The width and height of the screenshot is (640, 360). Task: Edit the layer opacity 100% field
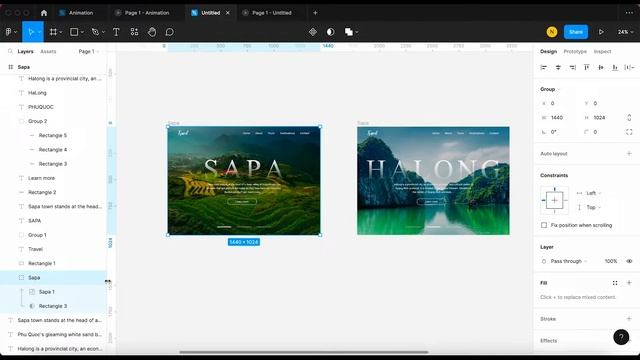point(611,261)
